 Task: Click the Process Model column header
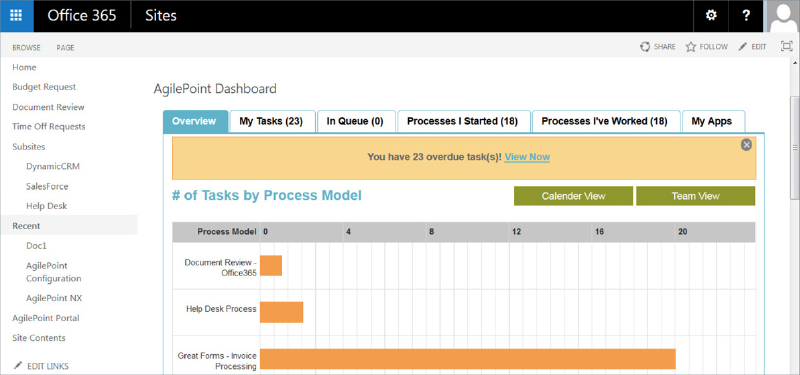(227, 232)
